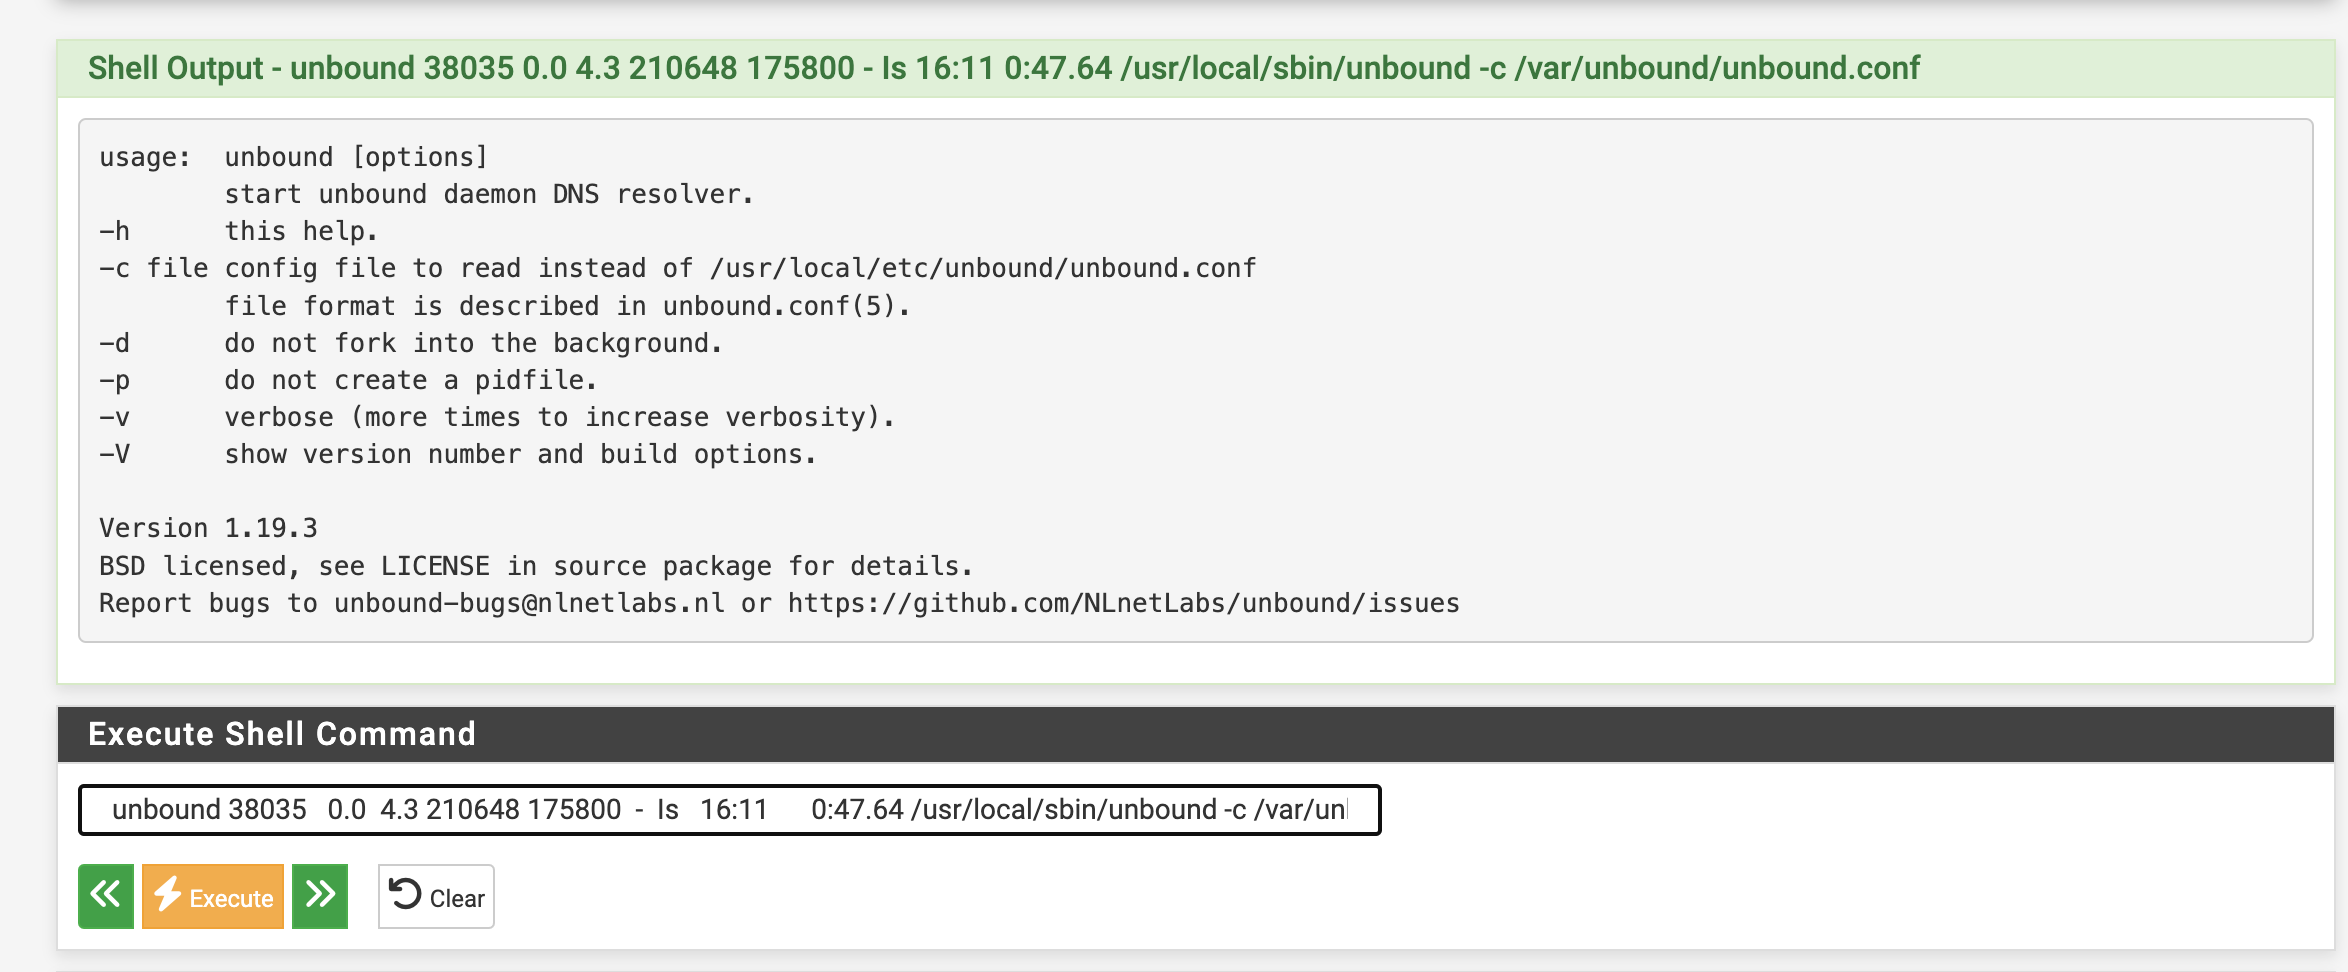Click 'usage: unbound [options]' output line
Image resolution: width=2348 pixels, height=972 pixels.
293,157
